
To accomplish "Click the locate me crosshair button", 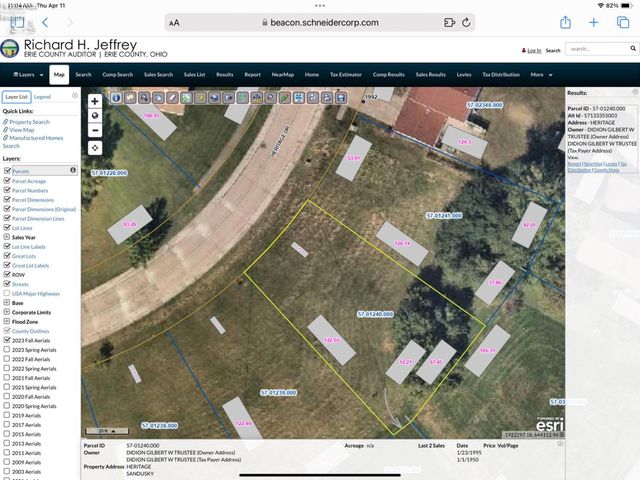I will tap(95, 147).
